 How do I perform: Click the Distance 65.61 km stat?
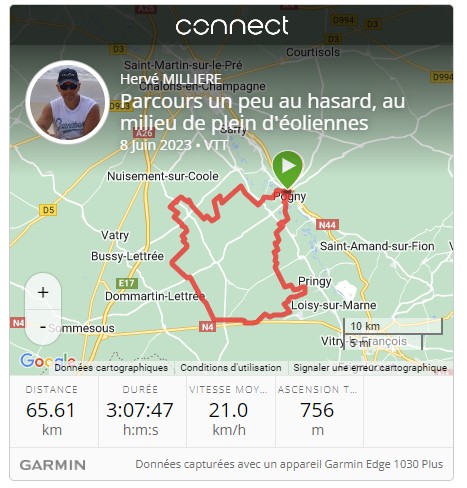51,412
